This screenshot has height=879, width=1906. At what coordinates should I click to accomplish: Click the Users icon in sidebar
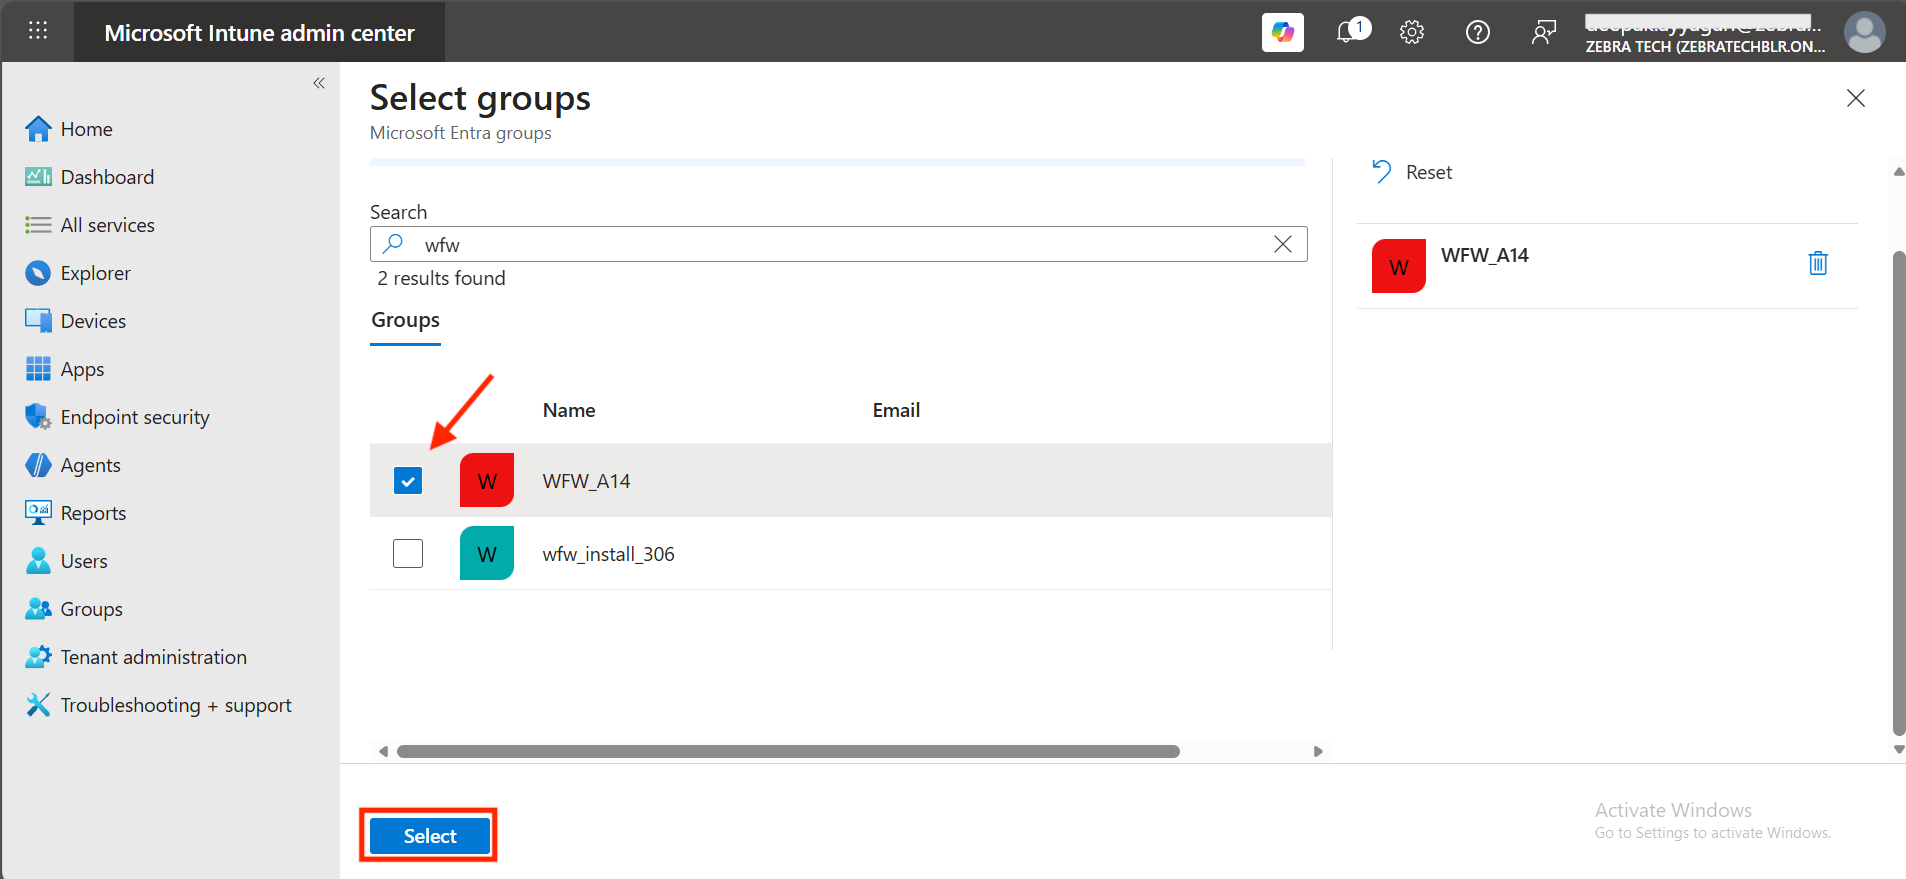pos(38,561)
